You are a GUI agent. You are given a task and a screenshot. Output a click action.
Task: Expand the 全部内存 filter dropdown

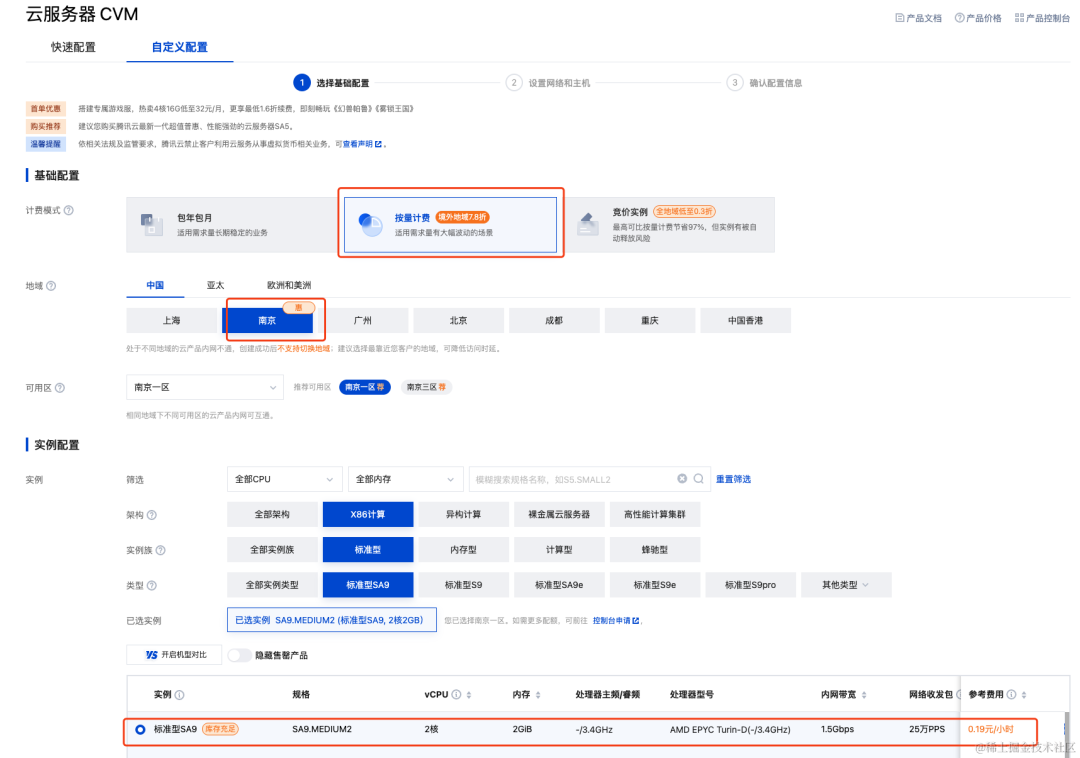pyautogui.click(x=405, y=479)
